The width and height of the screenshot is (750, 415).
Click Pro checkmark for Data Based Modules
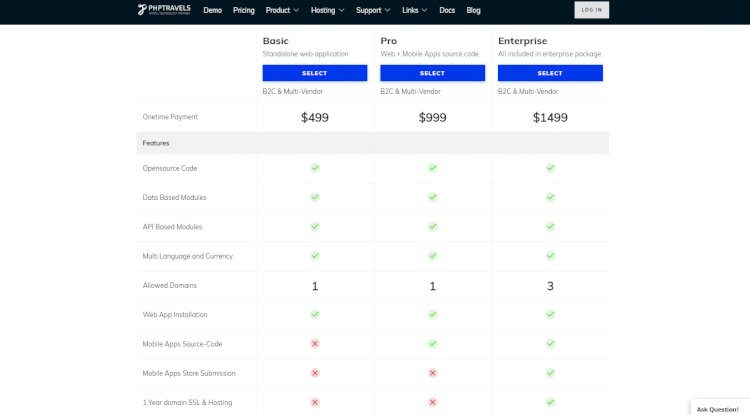click(x=432, y=197)
